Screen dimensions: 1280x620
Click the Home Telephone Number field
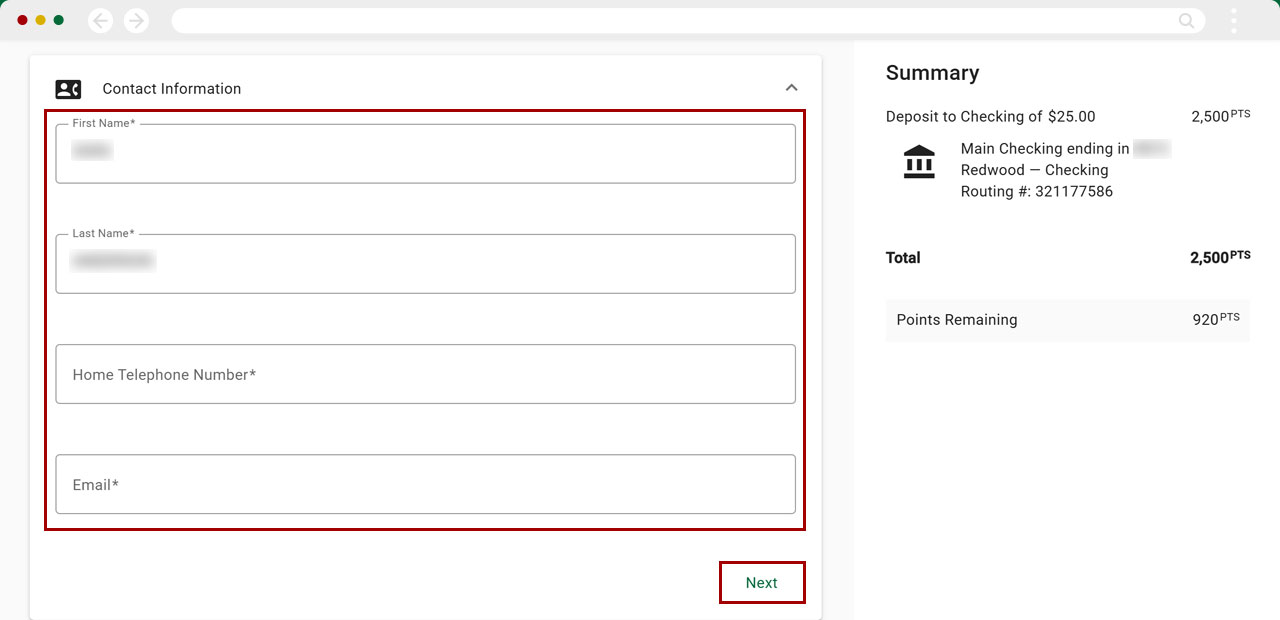click(x=425, y=374)
